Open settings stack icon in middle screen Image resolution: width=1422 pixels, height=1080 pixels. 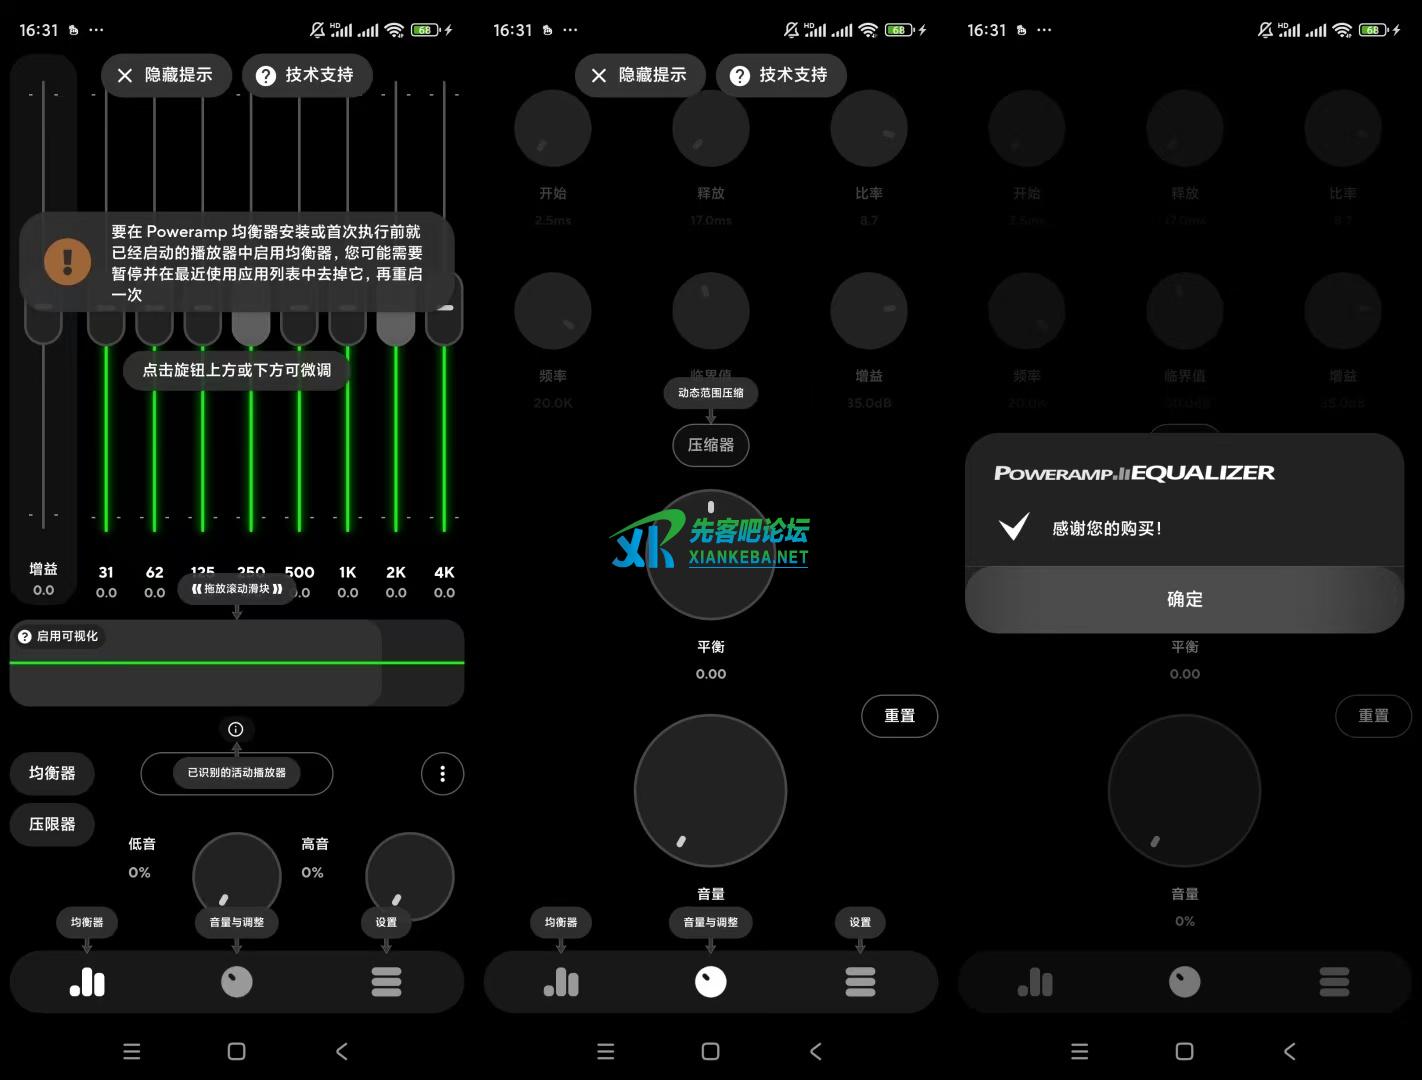click(x=860, y=982)
